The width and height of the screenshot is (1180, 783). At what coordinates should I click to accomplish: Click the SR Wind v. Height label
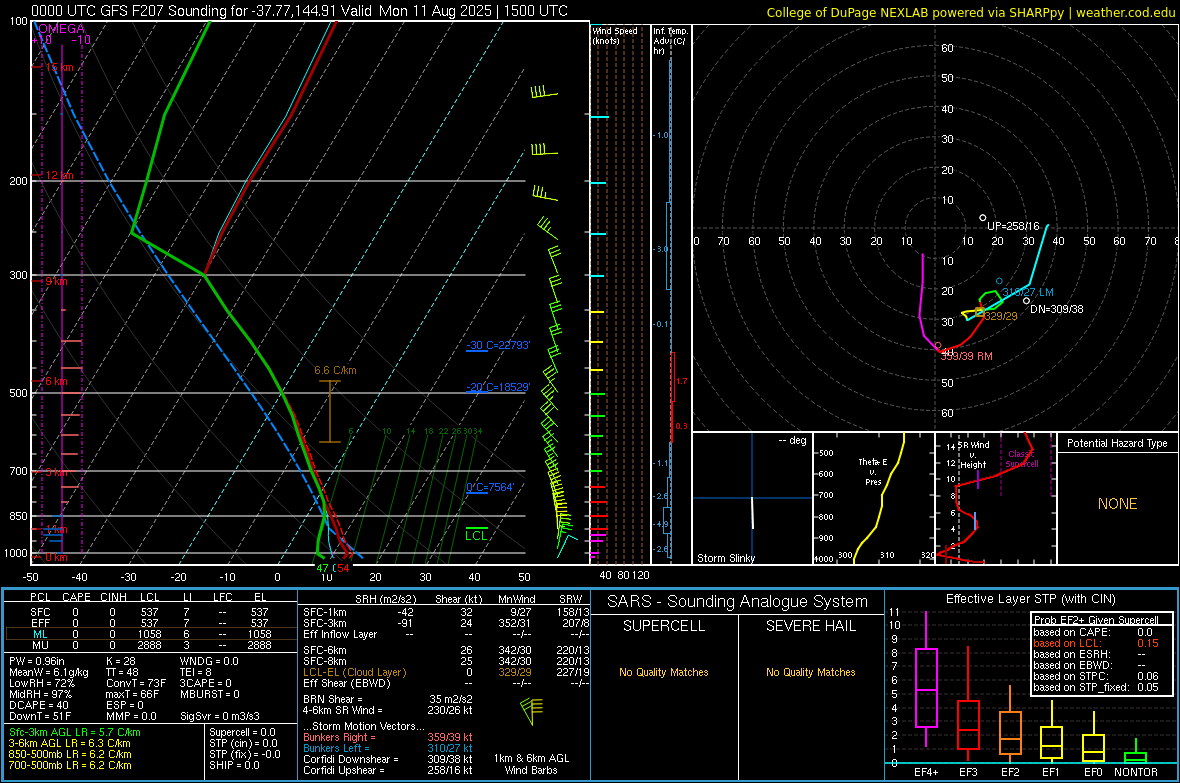point(974,455)
